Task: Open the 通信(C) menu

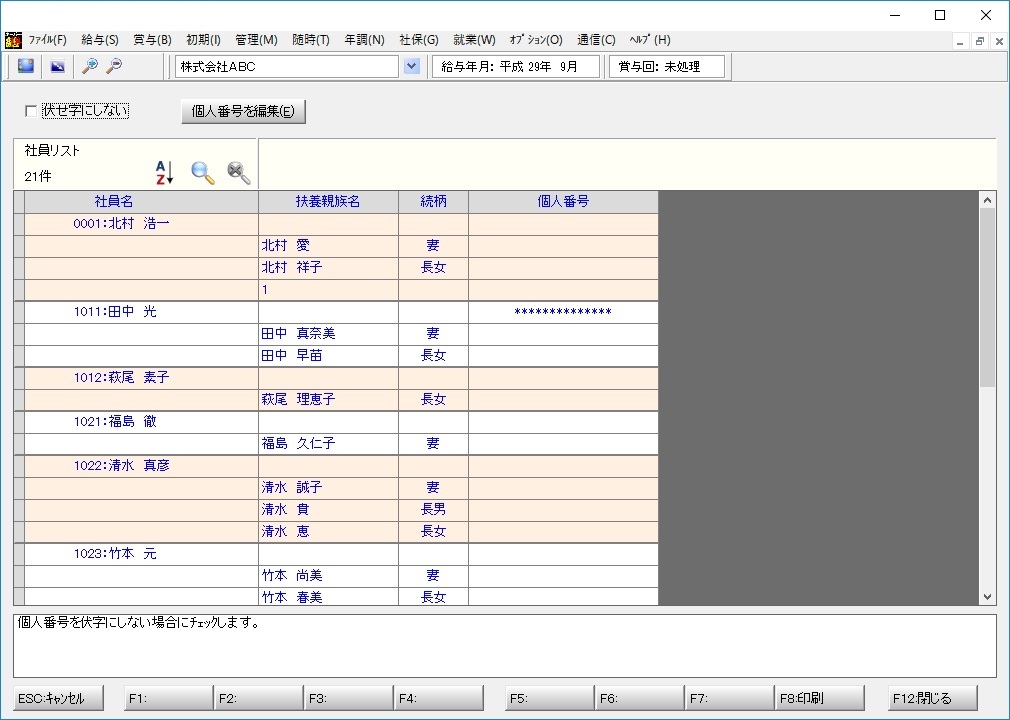Action: (x=596, y=40)
